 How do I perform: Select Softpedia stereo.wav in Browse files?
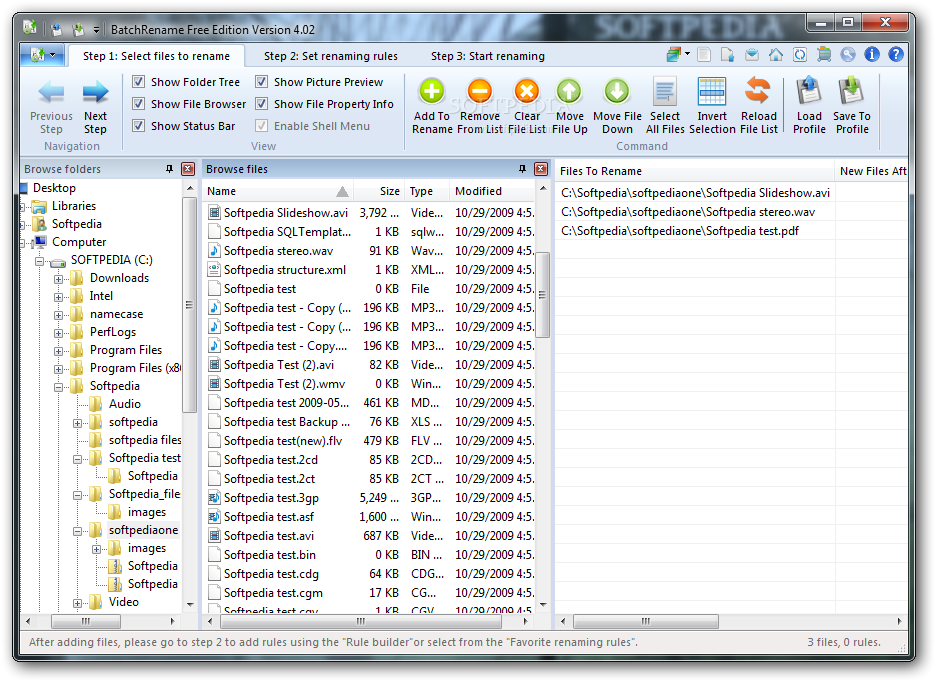pos(278,251)
